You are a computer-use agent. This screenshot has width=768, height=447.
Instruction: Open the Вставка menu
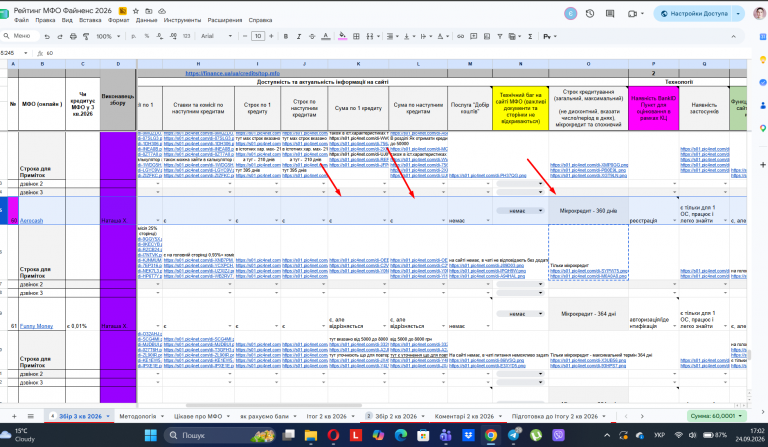[x=90, y=20]
